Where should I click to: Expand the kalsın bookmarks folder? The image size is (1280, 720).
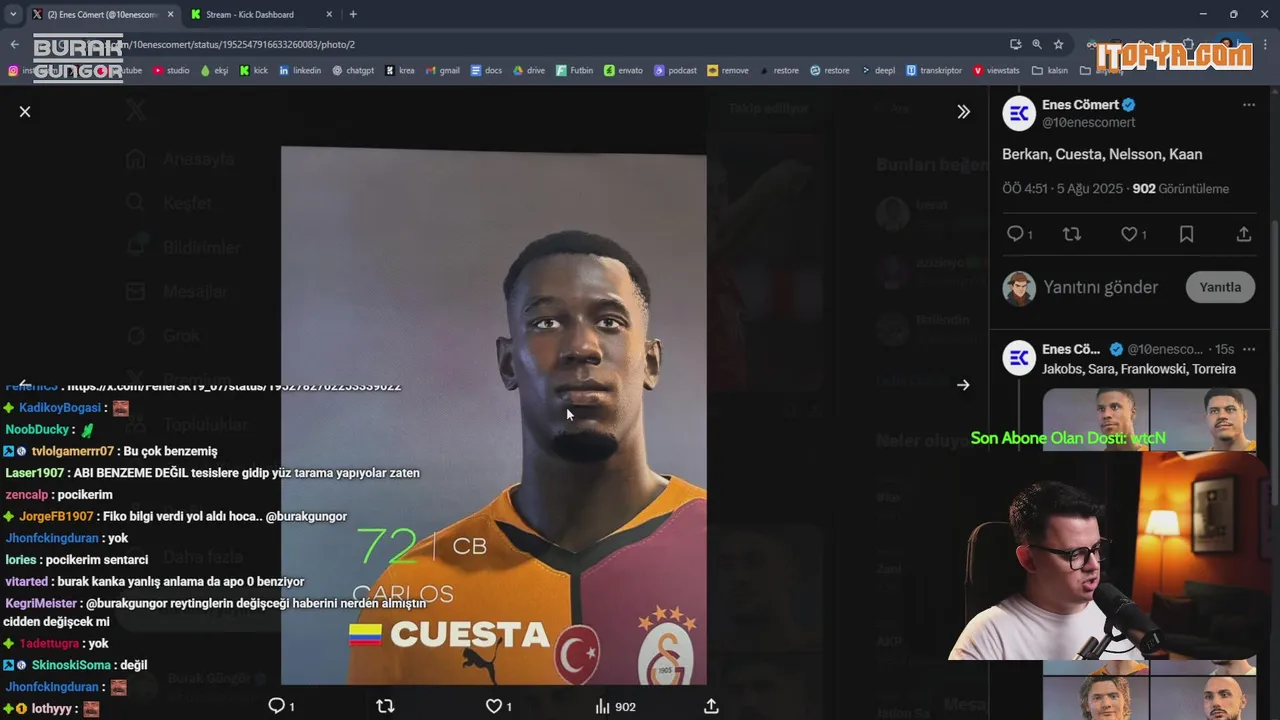(1050, 71)
